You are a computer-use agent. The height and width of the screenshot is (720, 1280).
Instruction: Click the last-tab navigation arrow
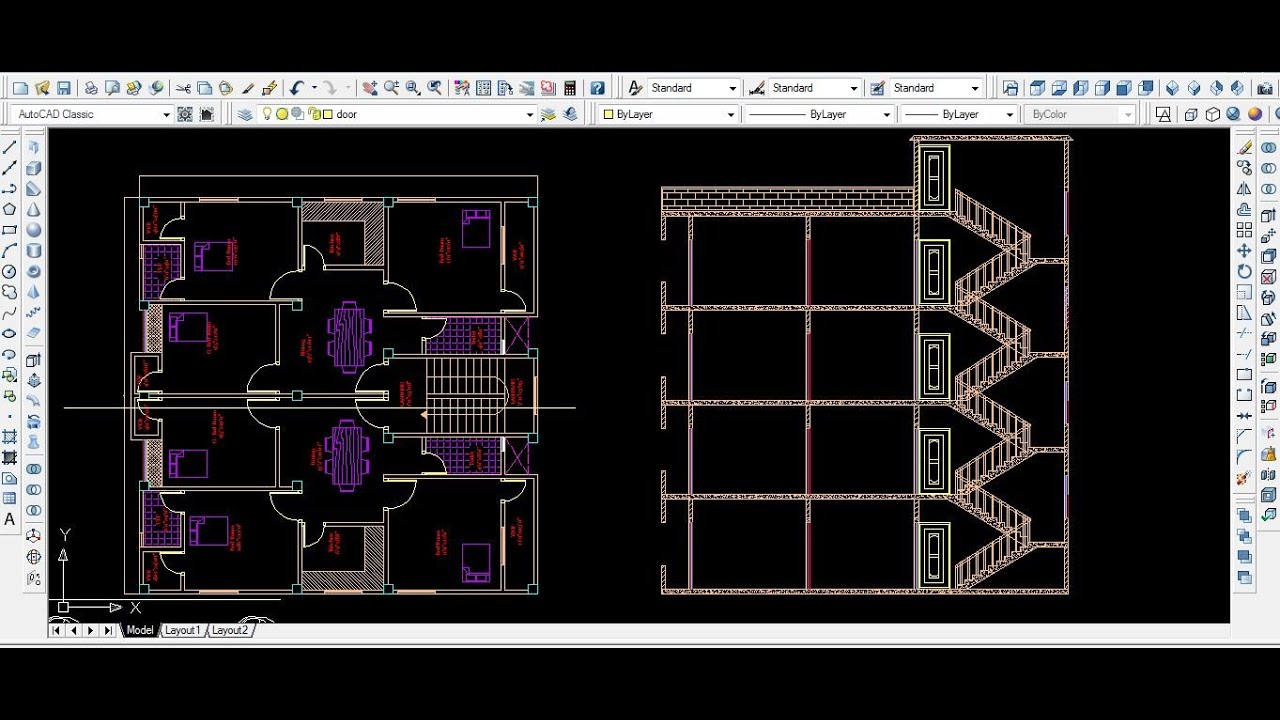click(x=108, y=630)
